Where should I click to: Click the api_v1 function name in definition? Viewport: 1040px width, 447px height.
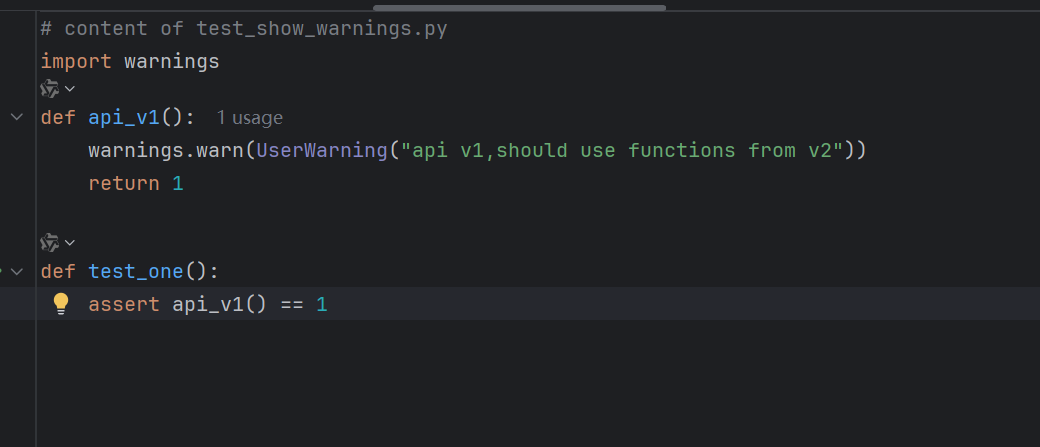(124, 118)
